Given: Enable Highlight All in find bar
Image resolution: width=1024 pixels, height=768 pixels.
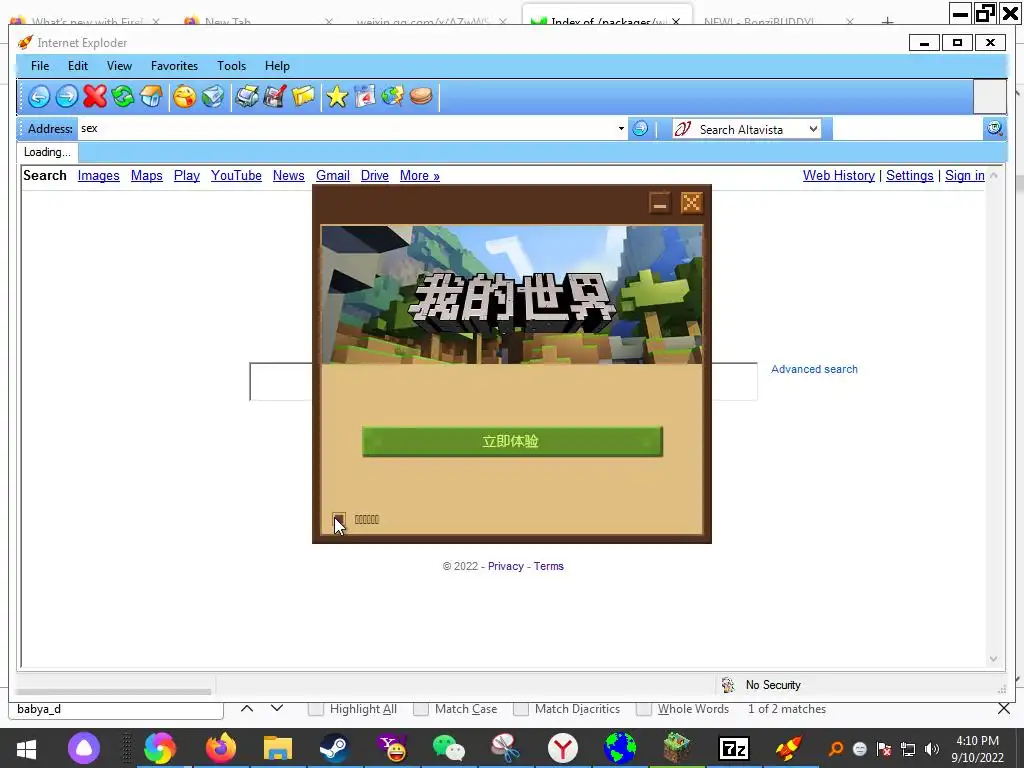Looking at the screenshot, I should point(315,709).
